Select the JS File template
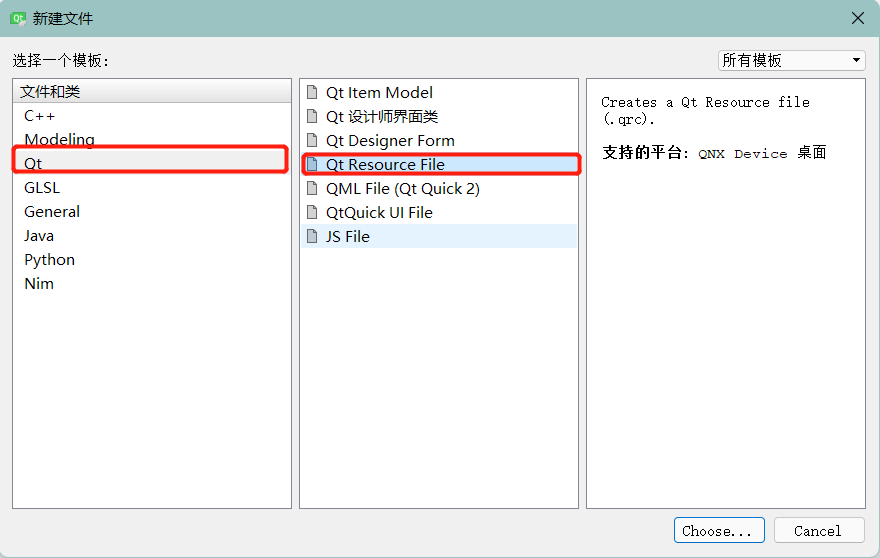880x558 pixels. 439,236
